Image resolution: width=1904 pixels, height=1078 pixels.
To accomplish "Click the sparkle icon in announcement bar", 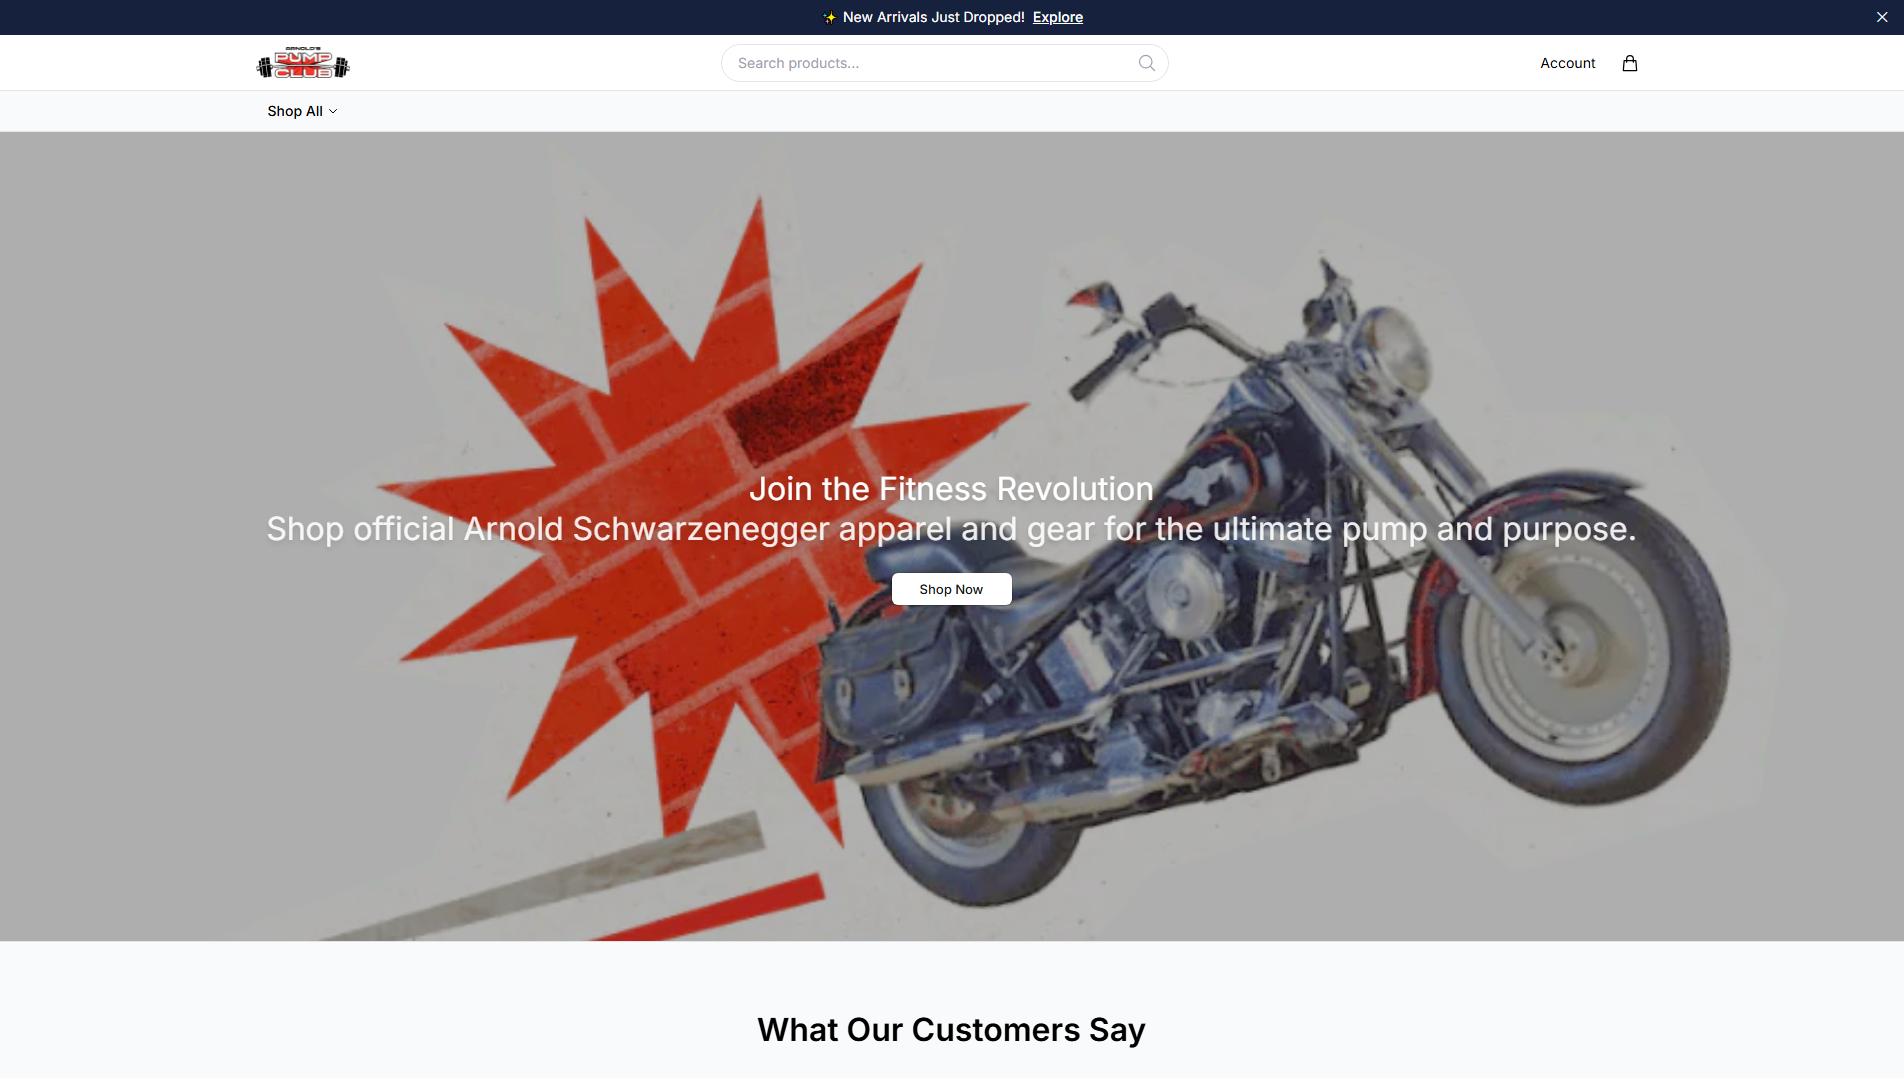I will pos(829,17).
